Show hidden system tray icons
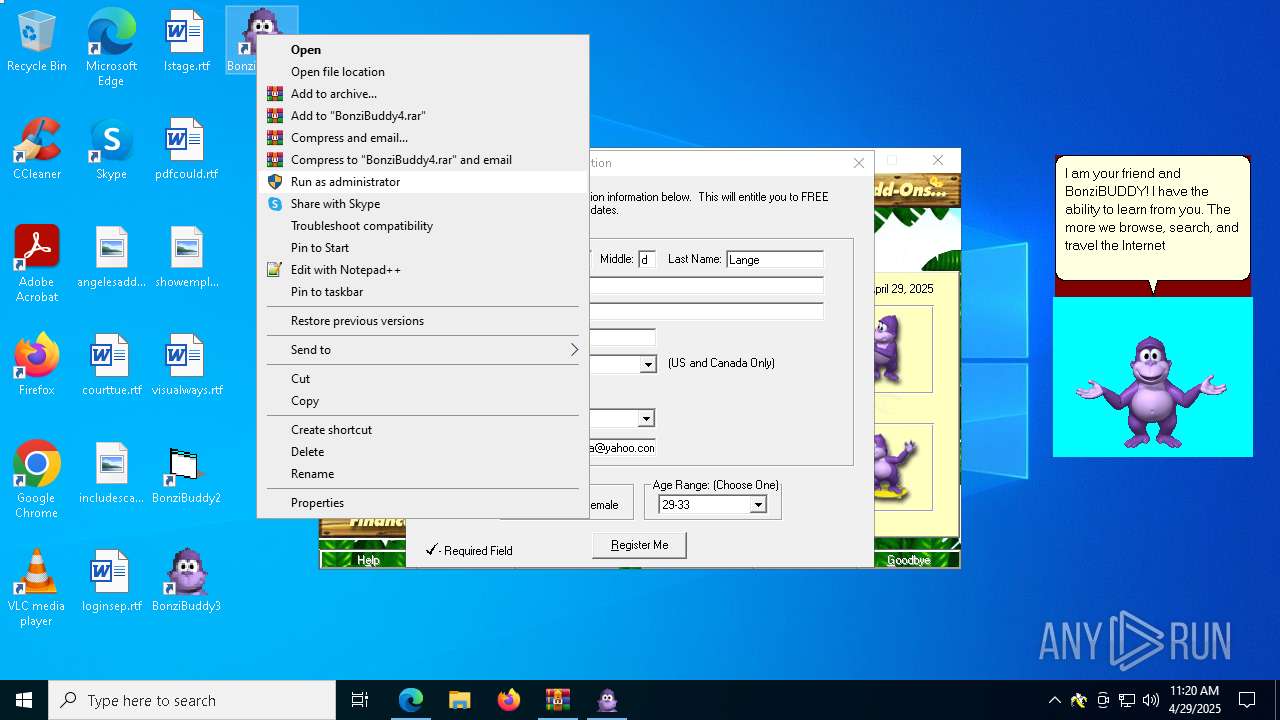Viewport: 1280px width, 720px height. click(x=1054, y=700)
